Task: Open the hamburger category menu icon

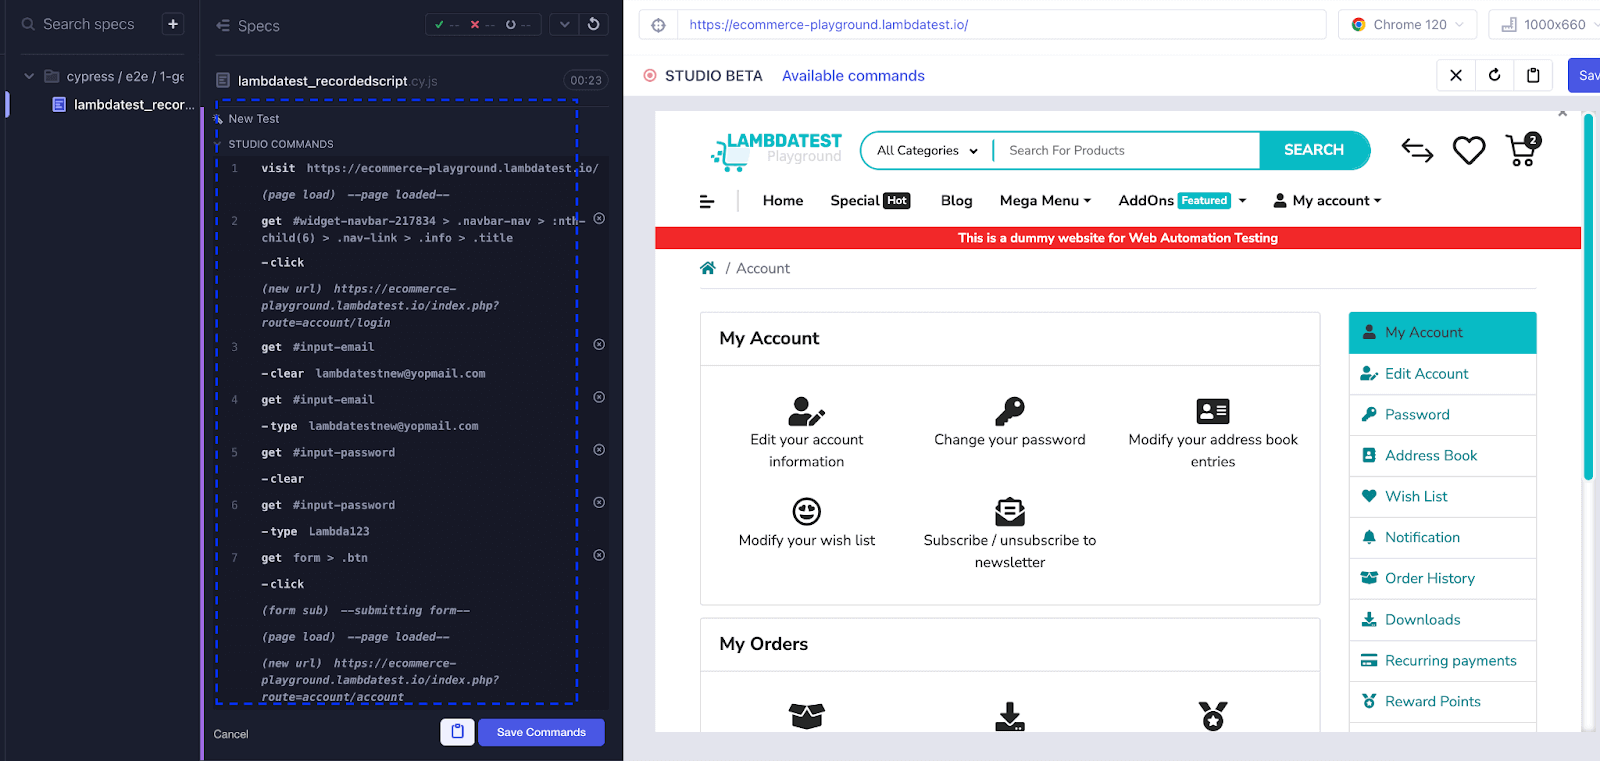Action: point(707,201)
